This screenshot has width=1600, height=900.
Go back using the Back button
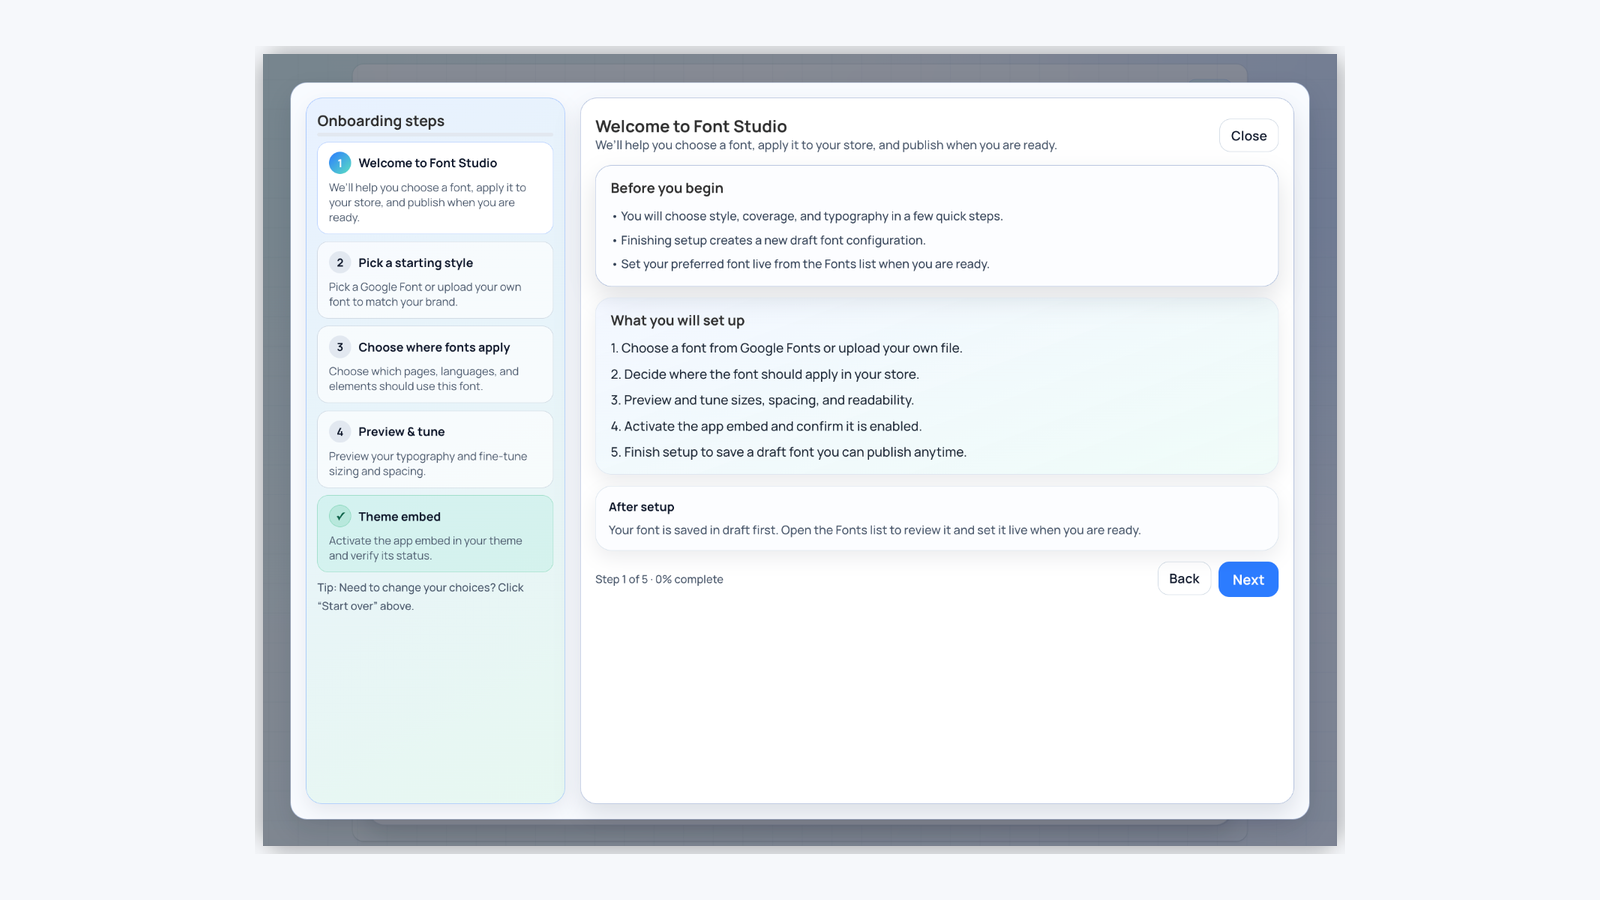1184,579
